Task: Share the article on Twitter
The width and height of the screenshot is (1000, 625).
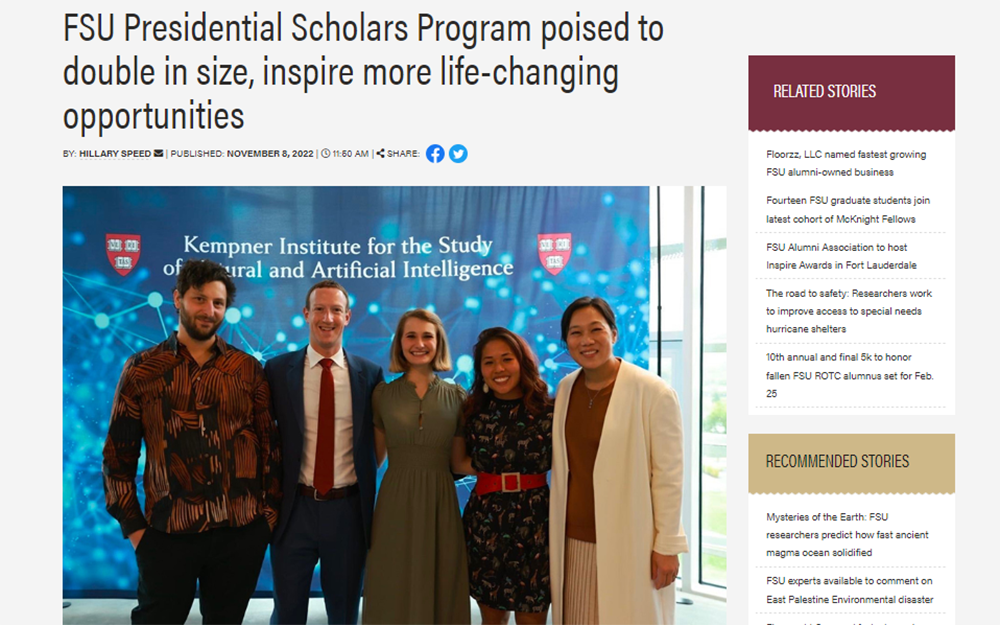Action: coord(458,153)
